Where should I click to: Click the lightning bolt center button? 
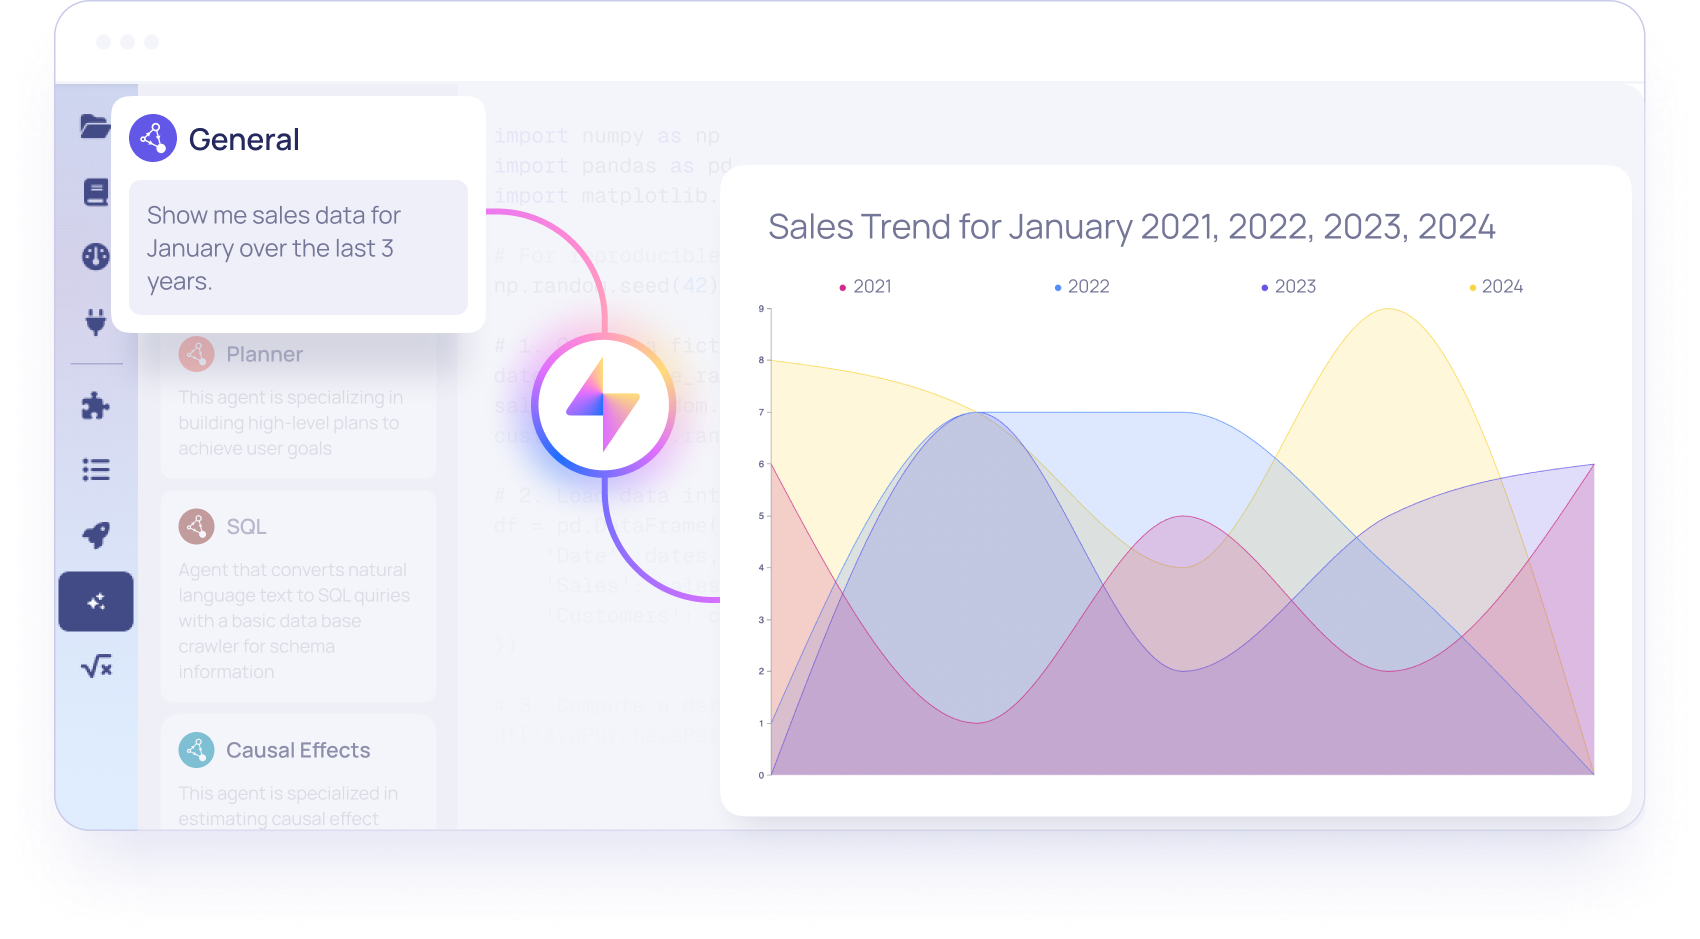click(603, 405)
